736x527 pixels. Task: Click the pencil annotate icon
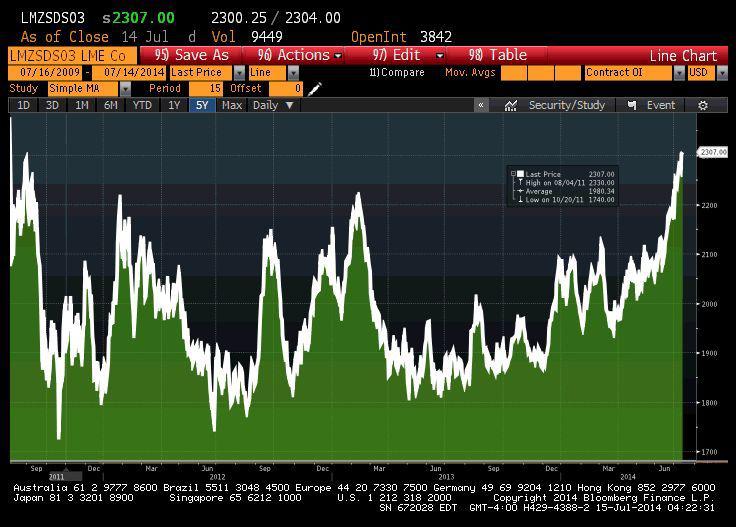(315, 89)
